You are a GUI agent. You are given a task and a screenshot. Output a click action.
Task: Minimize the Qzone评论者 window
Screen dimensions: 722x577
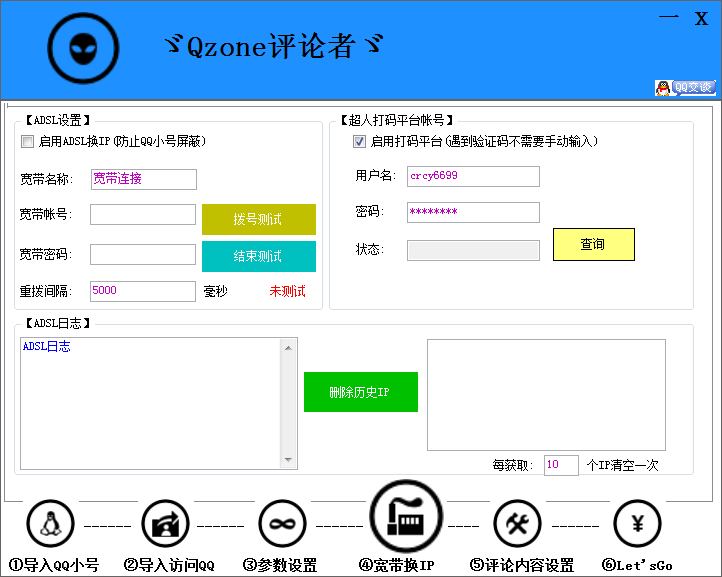(669, 17)
